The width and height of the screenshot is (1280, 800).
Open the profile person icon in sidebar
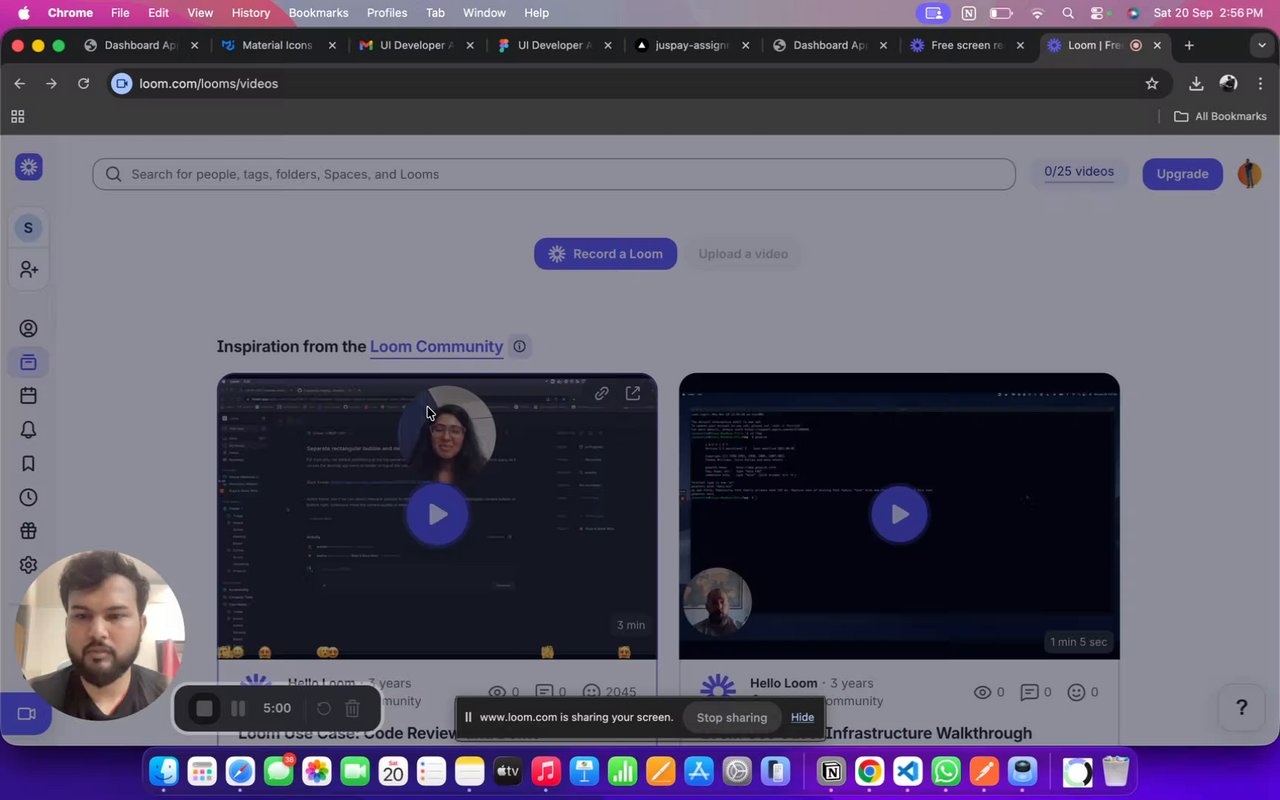coord(28,328)
